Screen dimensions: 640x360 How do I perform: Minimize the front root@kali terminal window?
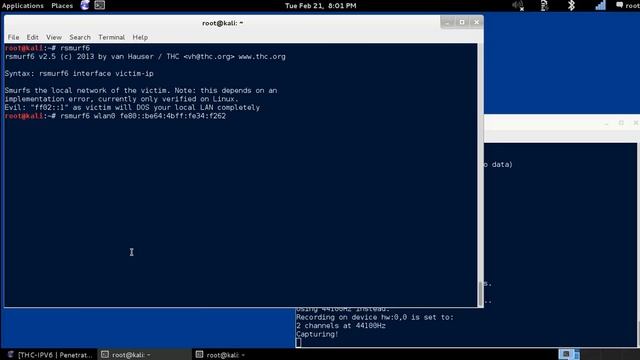[447, 22]
